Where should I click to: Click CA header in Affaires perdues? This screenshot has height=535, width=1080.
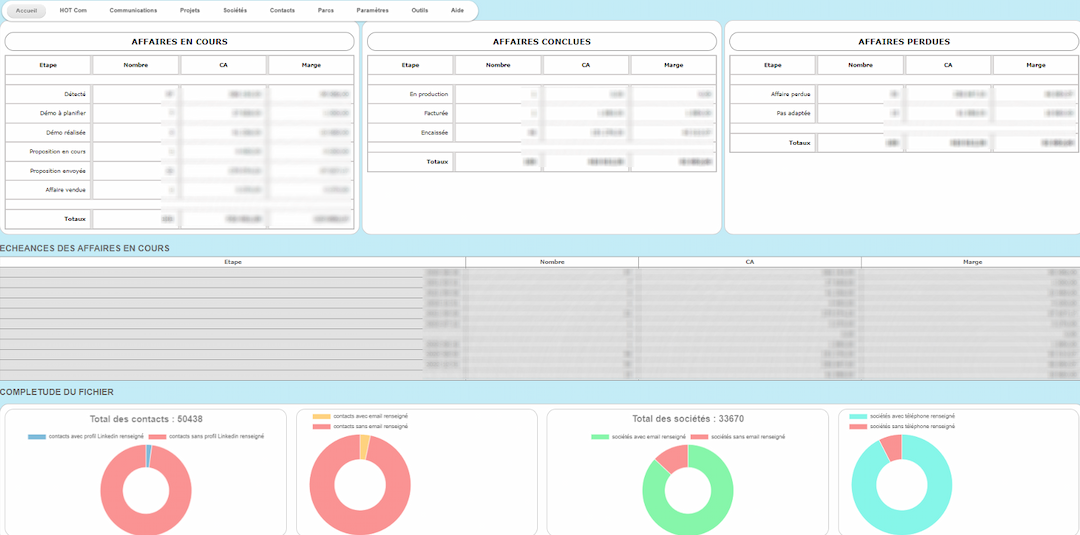[x=948, y=65]
